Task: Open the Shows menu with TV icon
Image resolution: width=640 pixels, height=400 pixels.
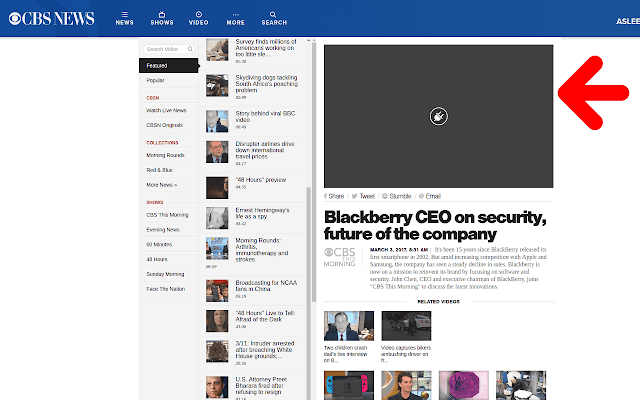Action: [161, 18]
